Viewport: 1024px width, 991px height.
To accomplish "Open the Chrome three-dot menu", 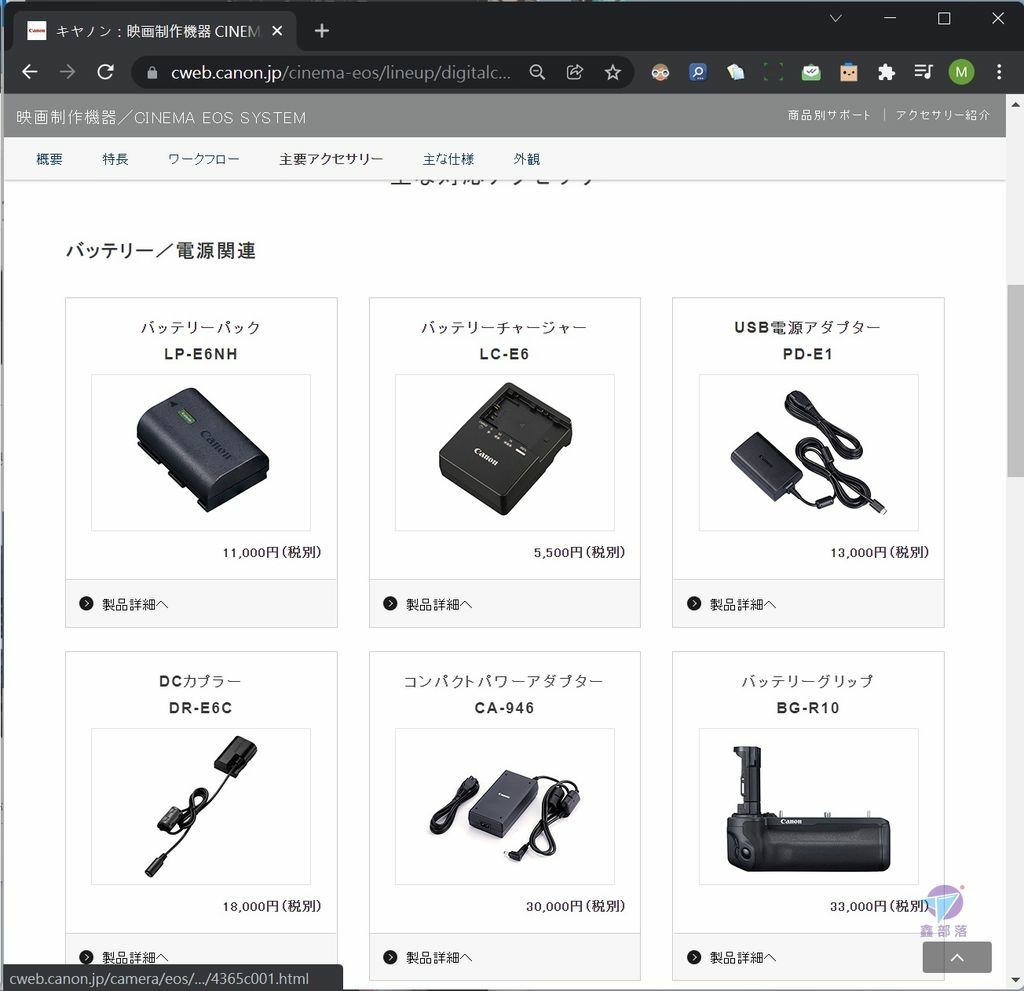I will (999, 72).
